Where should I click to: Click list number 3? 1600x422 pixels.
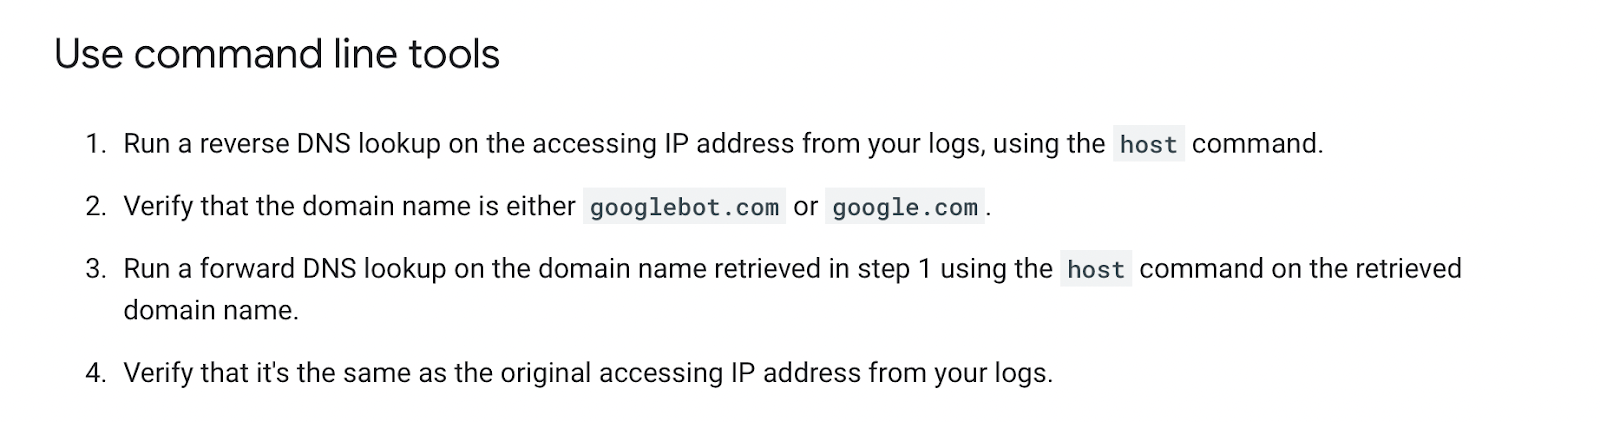(x=95, y=269)
